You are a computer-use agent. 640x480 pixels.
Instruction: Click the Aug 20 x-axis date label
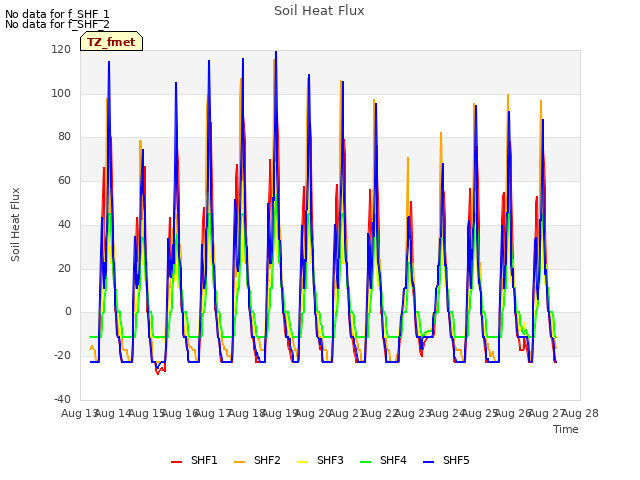click(313, 413)
